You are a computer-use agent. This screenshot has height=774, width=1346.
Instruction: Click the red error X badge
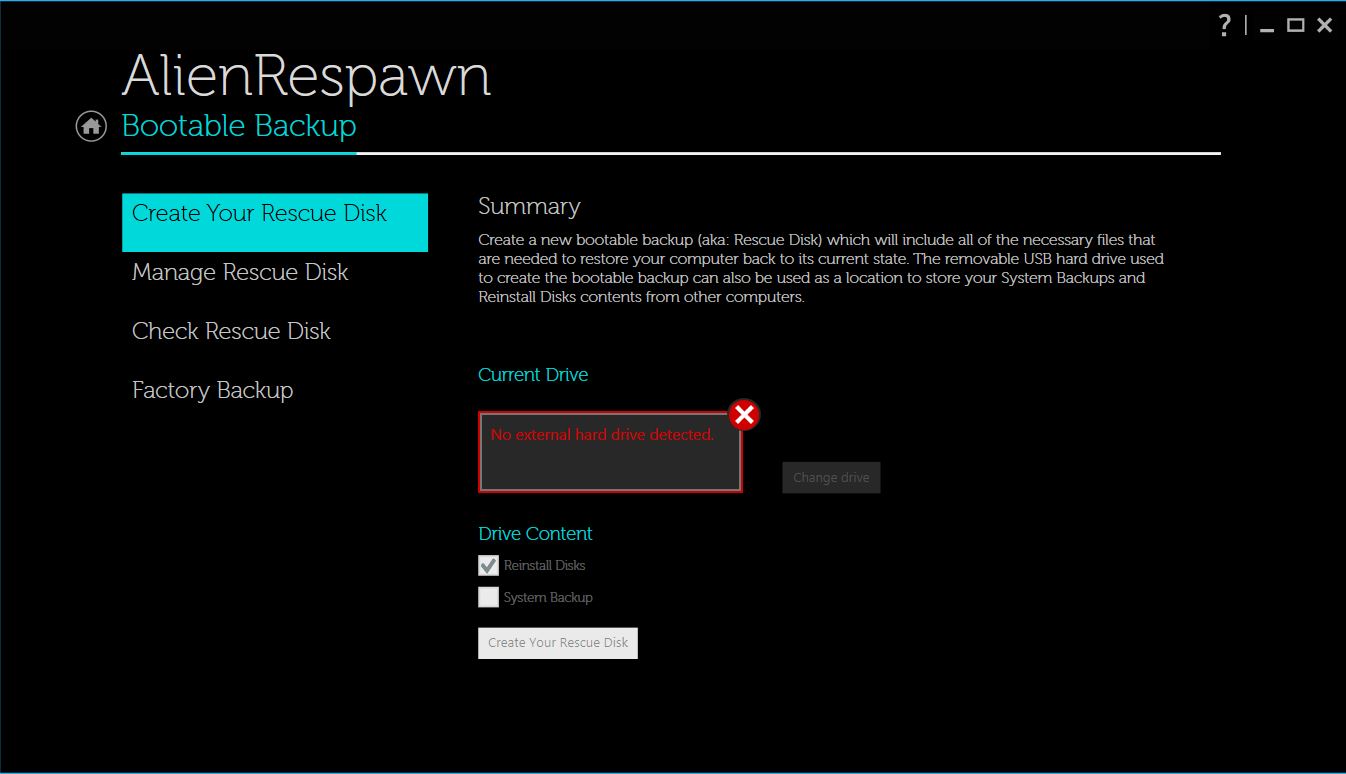743,414
